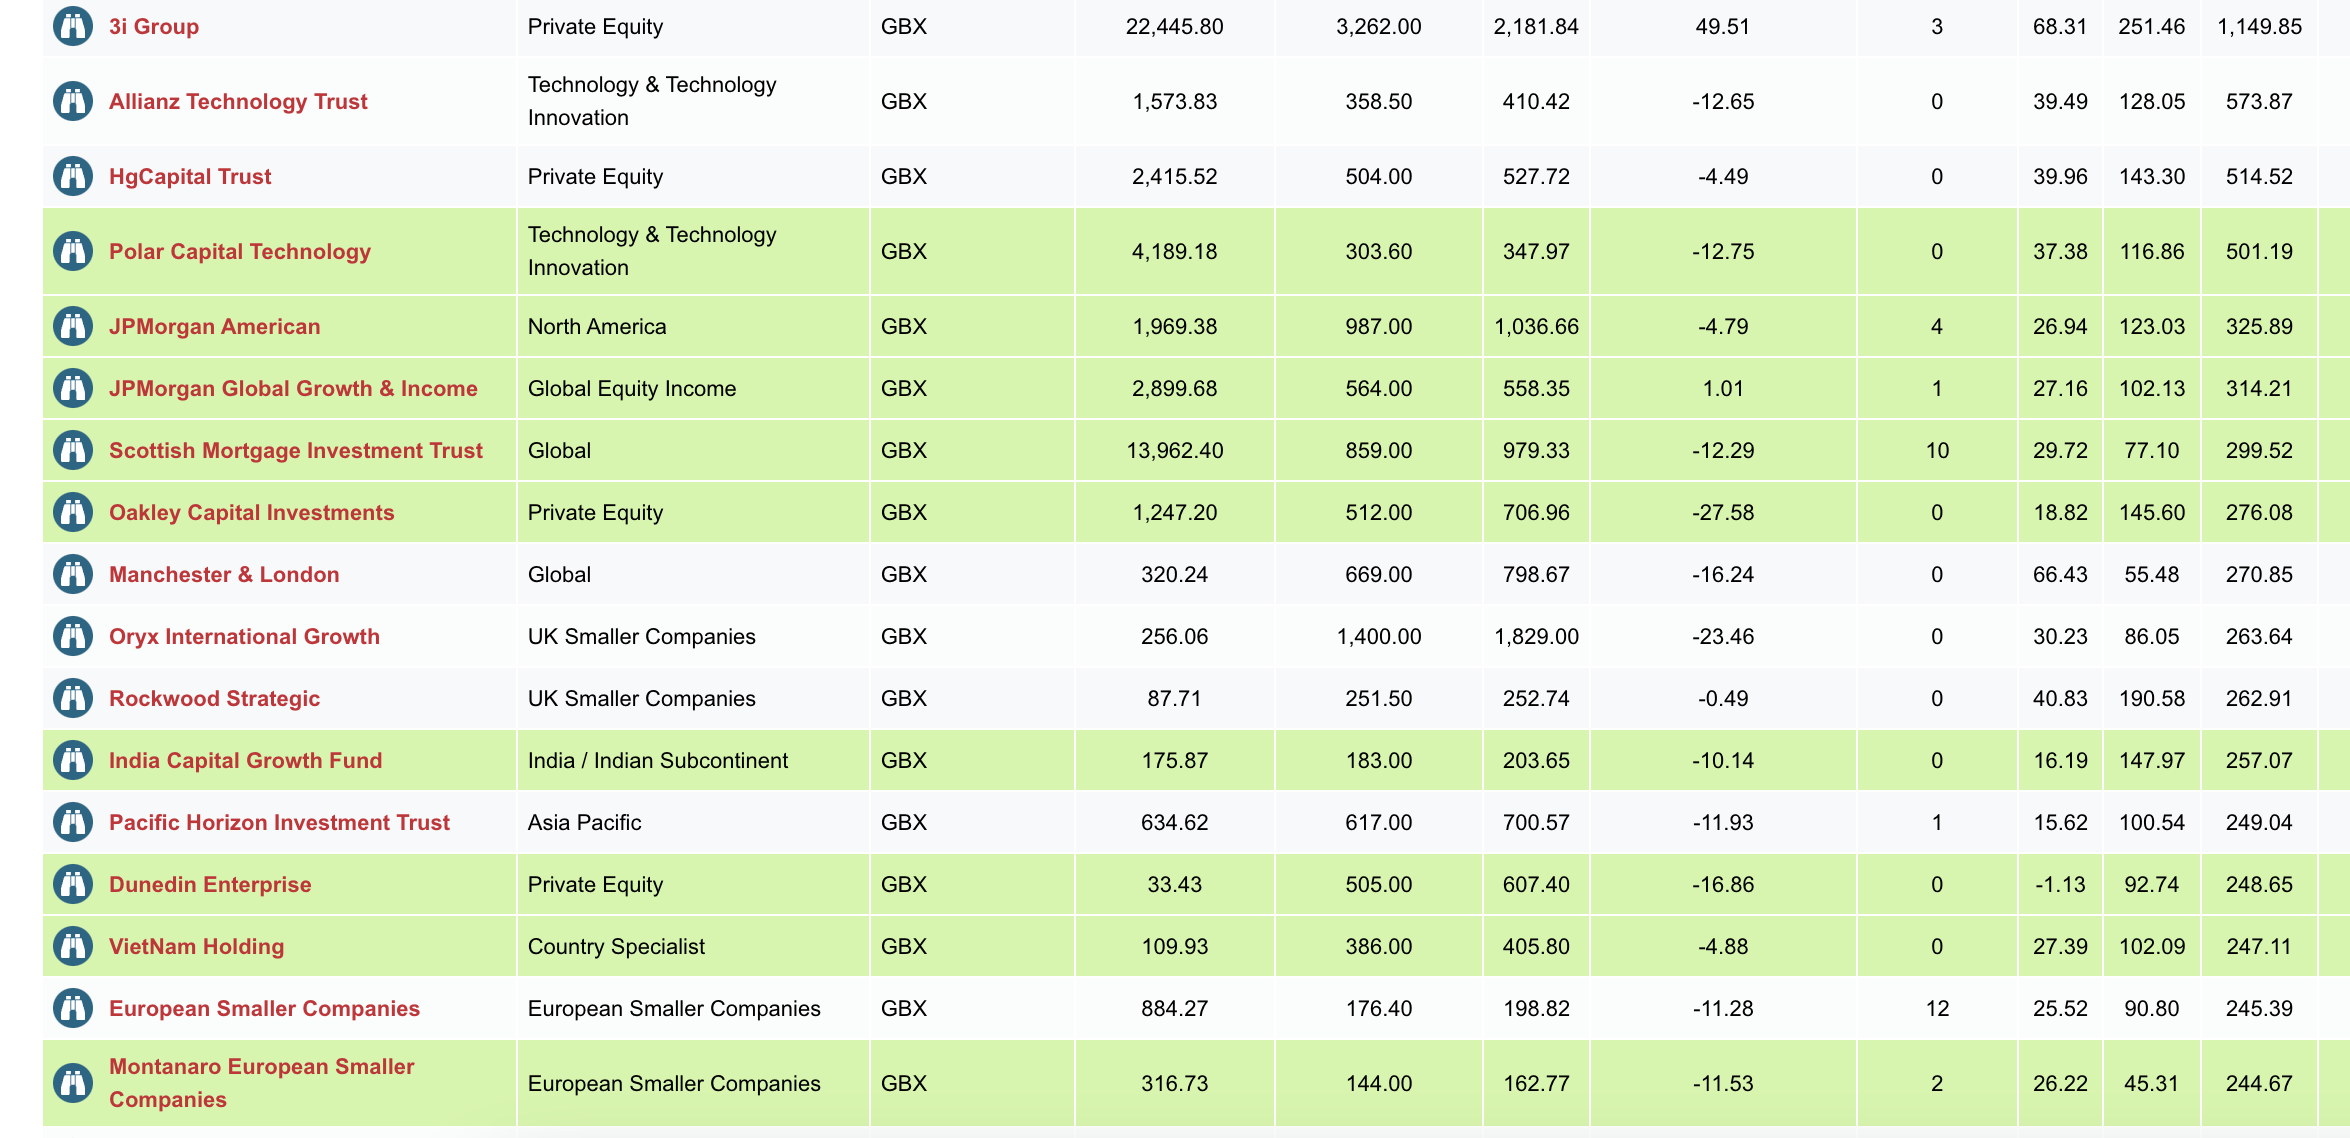Open VietNam Holding link
Viewport: 2350px width, 1138px height.
pyautogui.click(x=197, y=946)
